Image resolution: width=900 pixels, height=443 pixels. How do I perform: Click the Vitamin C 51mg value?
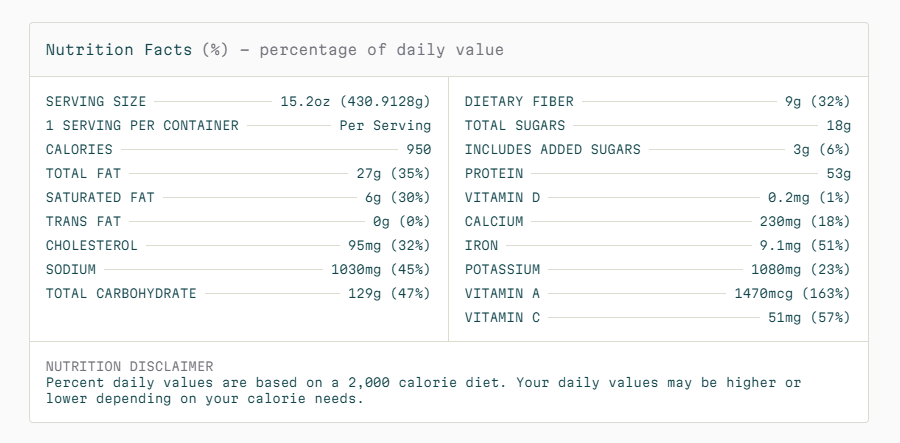809,317
